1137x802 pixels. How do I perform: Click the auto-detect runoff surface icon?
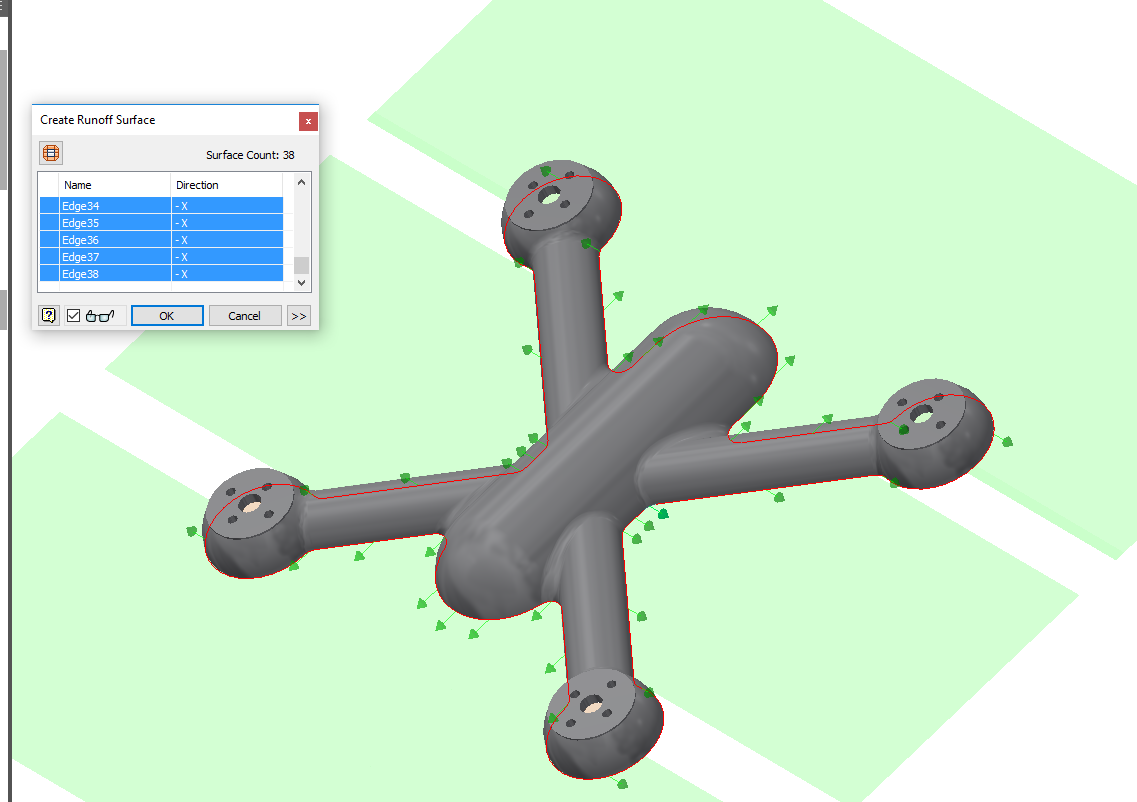pos(51,153)
